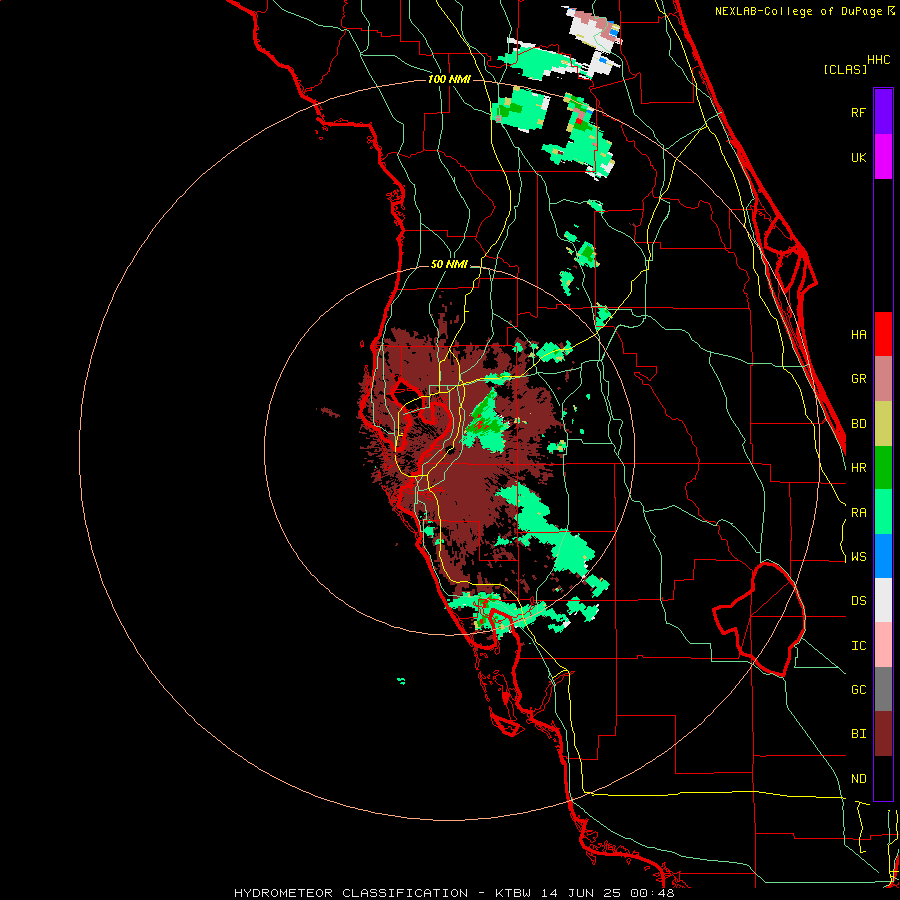Screen dimensions: 900x900
Task: Click the GC gray legend swatch
Action: pos(883,689)
